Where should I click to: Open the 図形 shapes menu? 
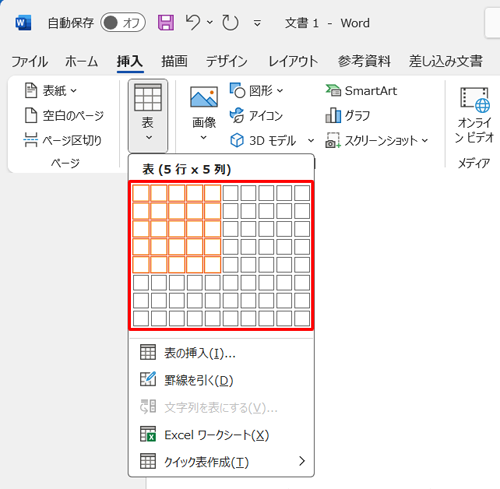click(256, 91)
